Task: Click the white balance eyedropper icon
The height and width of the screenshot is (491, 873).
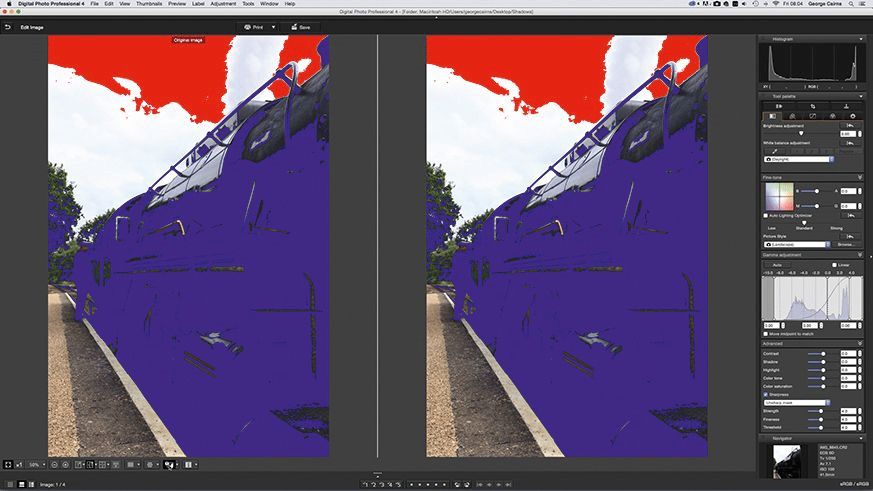Action: tap(774, 151)
